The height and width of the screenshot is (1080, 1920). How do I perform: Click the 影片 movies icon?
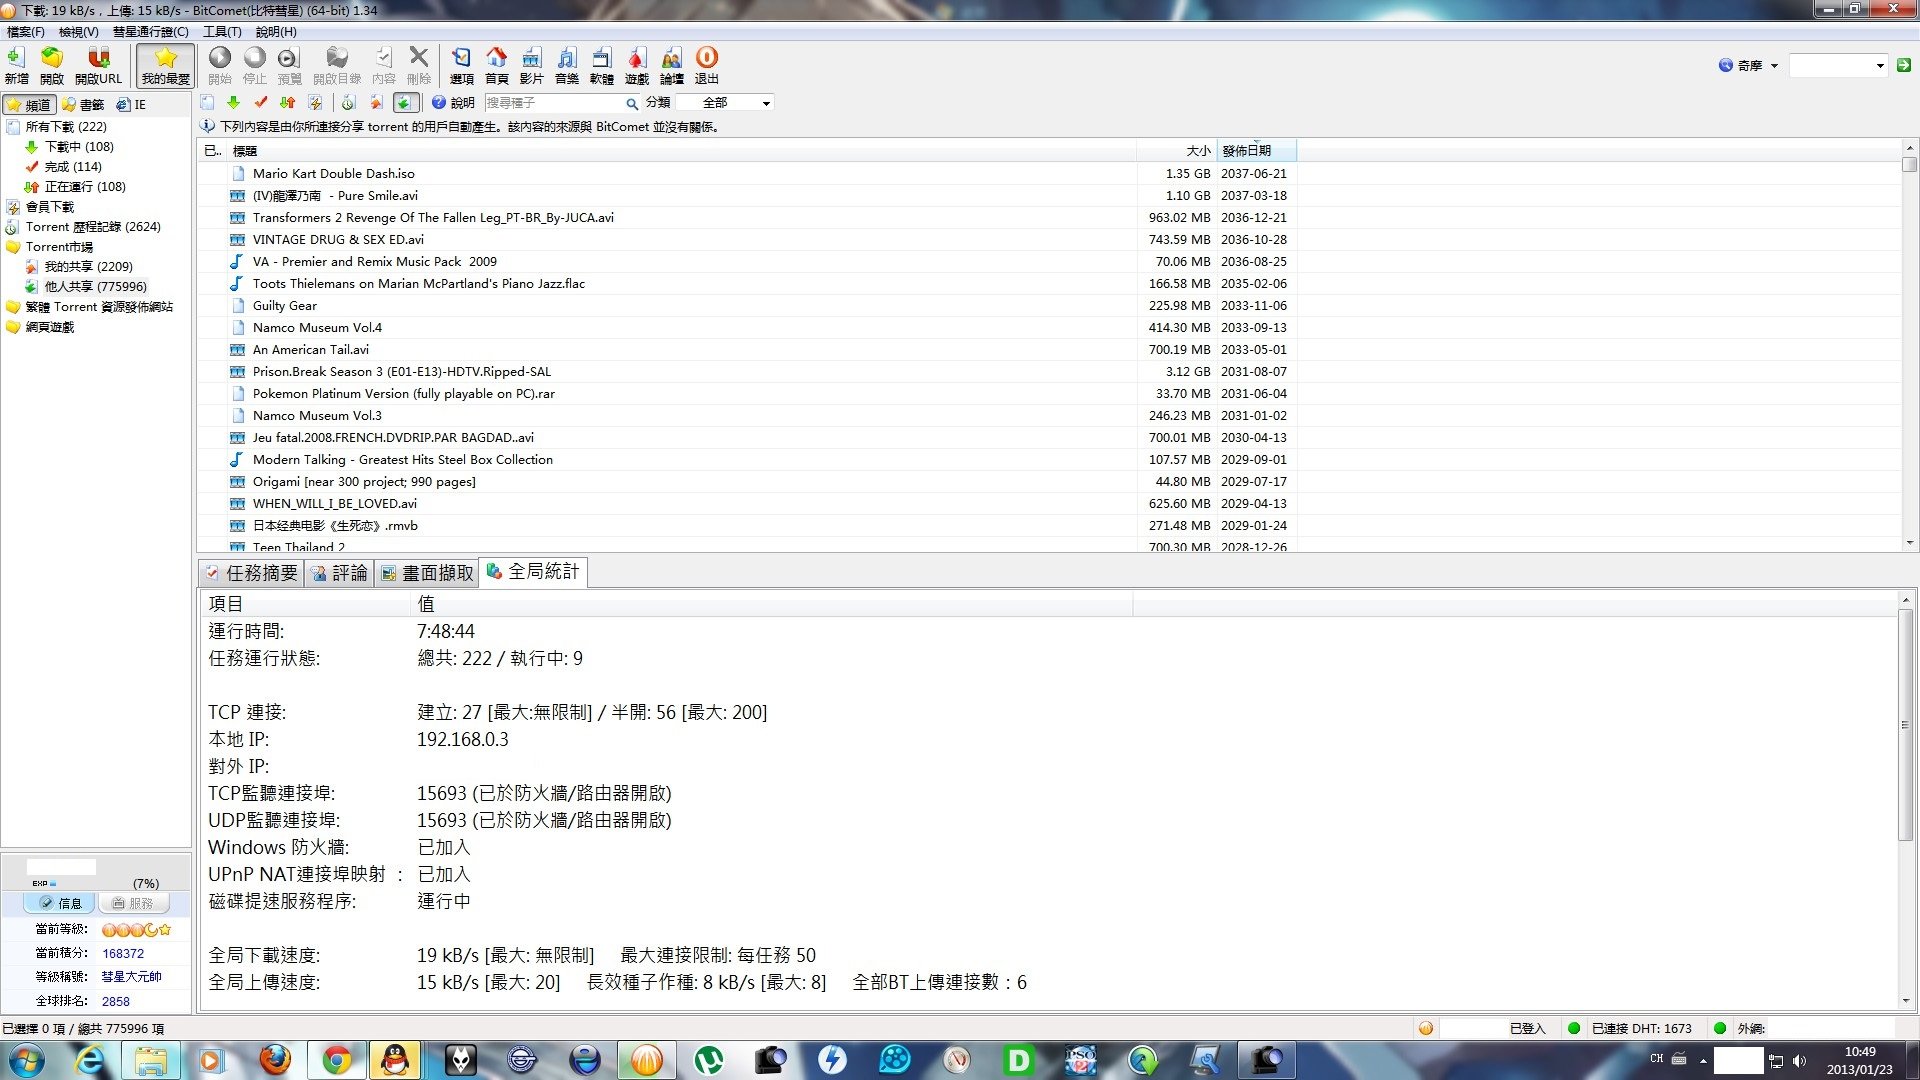(x=531, y=65)
